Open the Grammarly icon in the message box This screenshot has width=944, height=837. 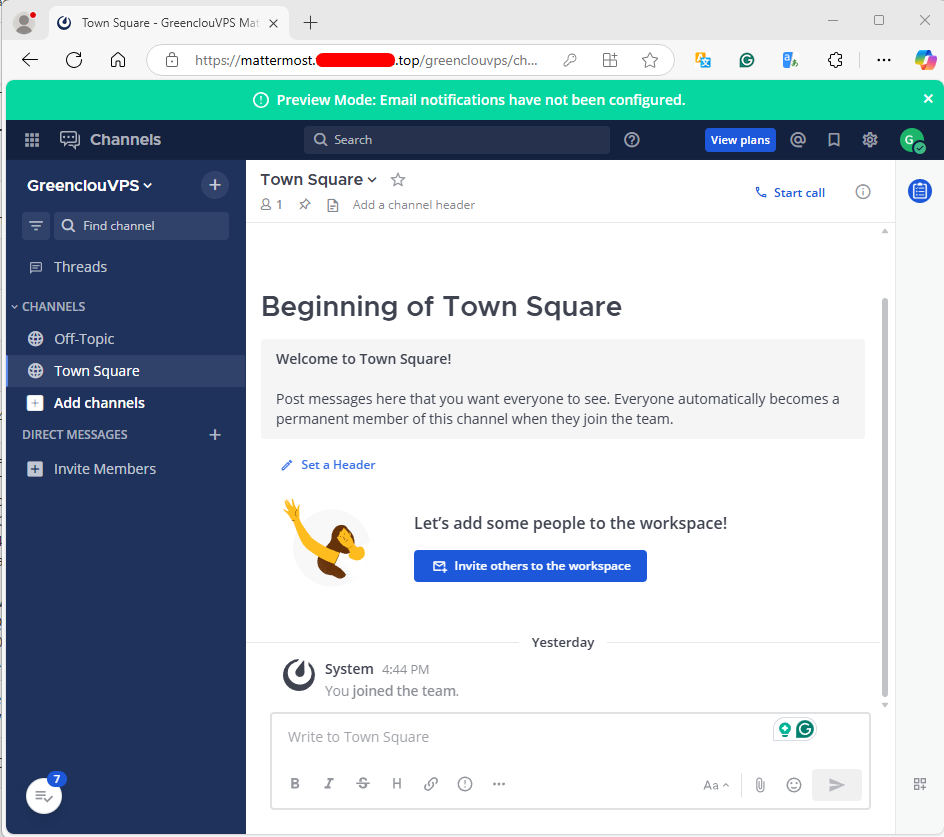coord(805,729)
